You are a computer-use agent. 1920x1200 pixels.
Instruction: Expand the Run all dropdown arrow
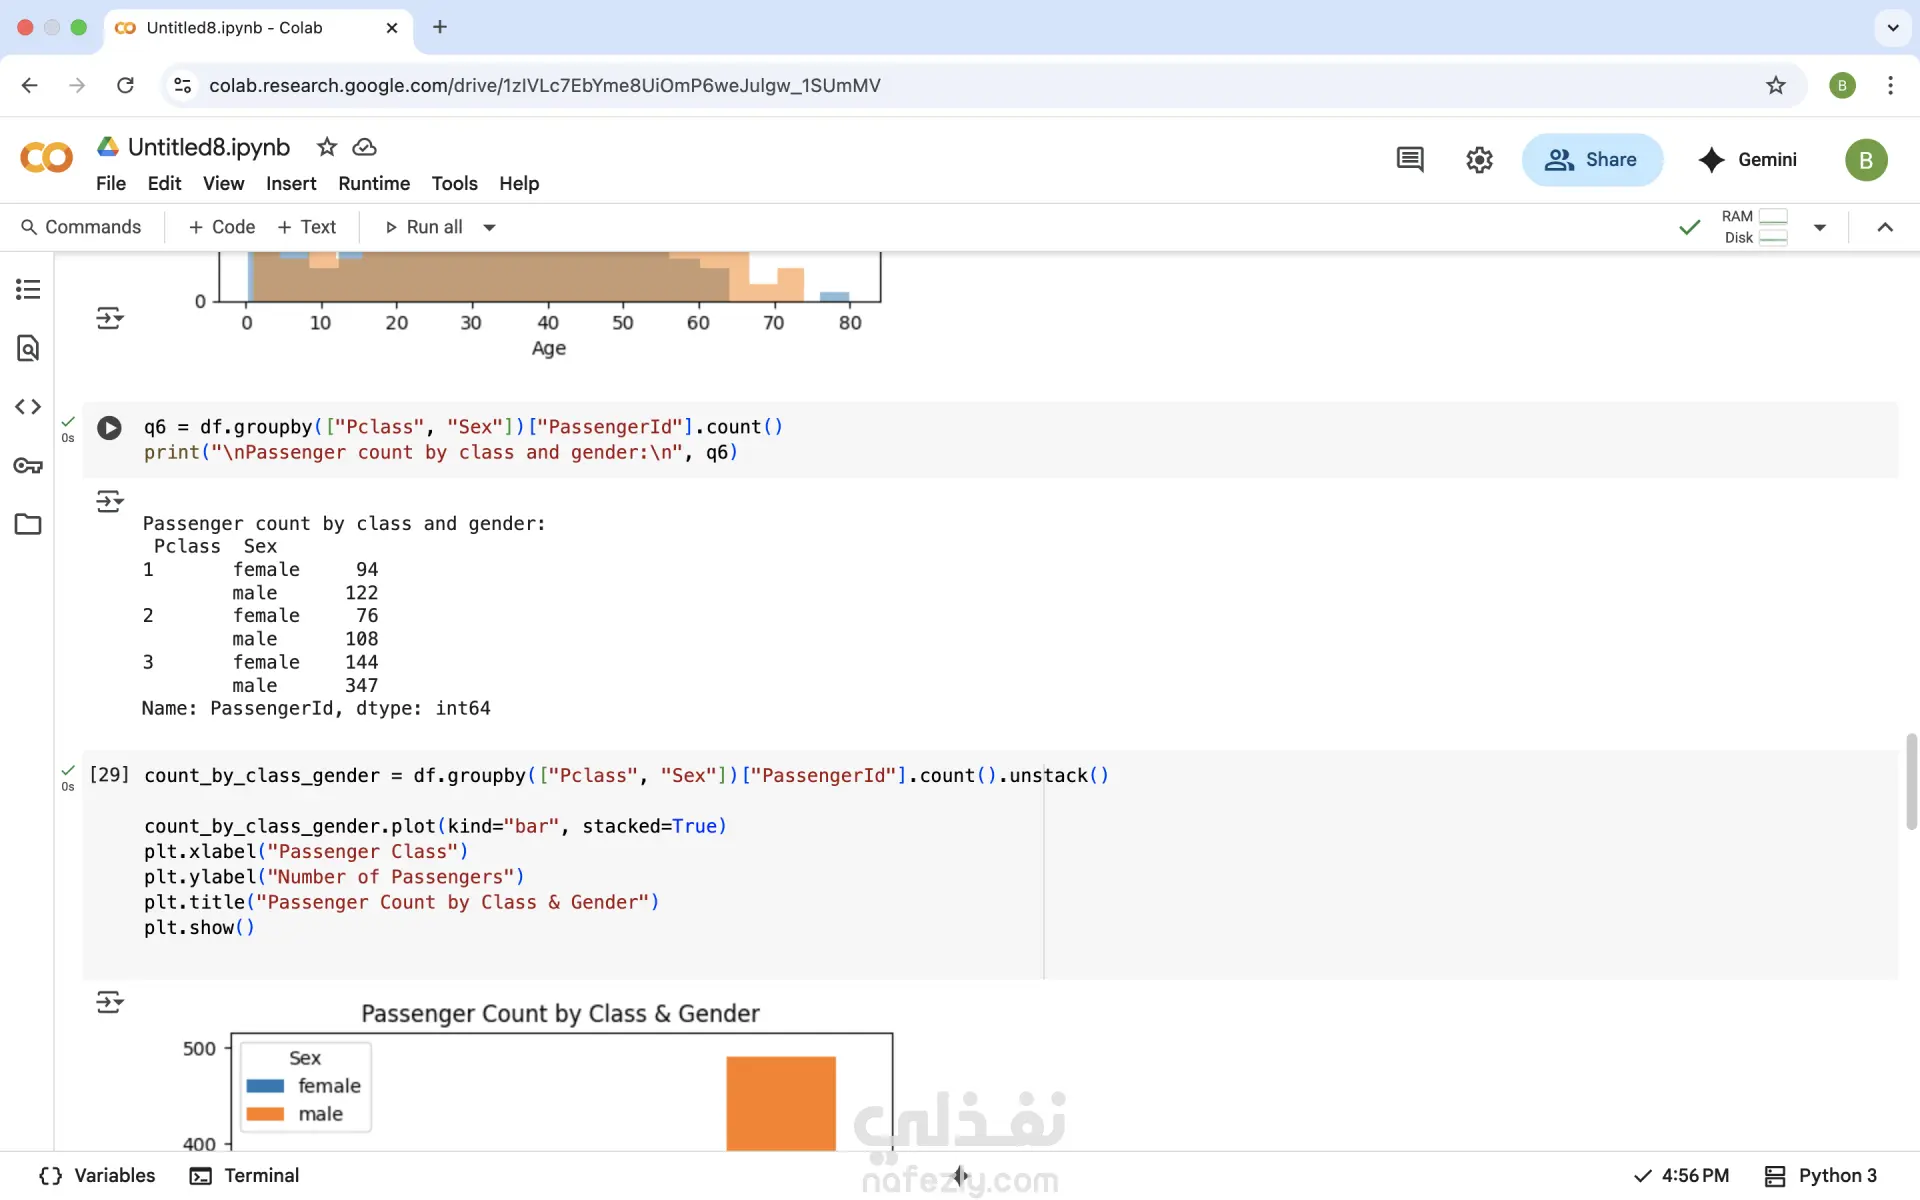point(489,228)
